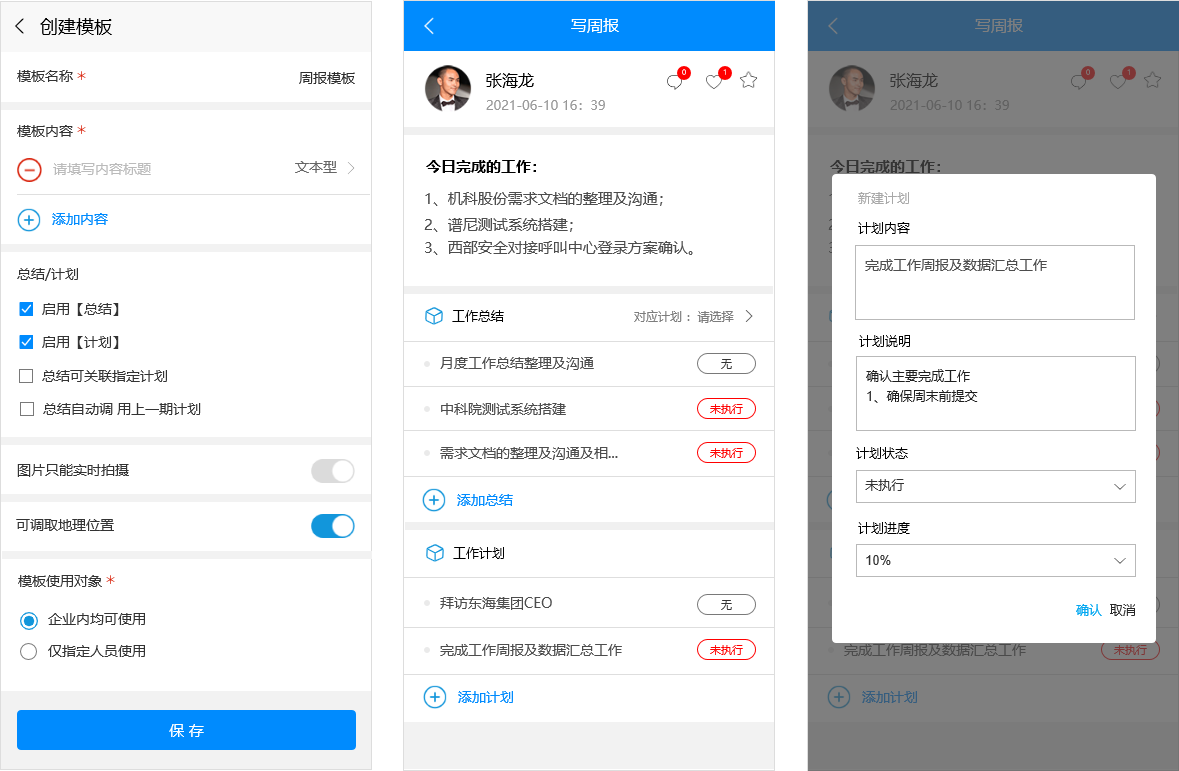Open the 计划状态 dropdown showing 未执行
The image size is (1179, 771).
coord(994,486)
